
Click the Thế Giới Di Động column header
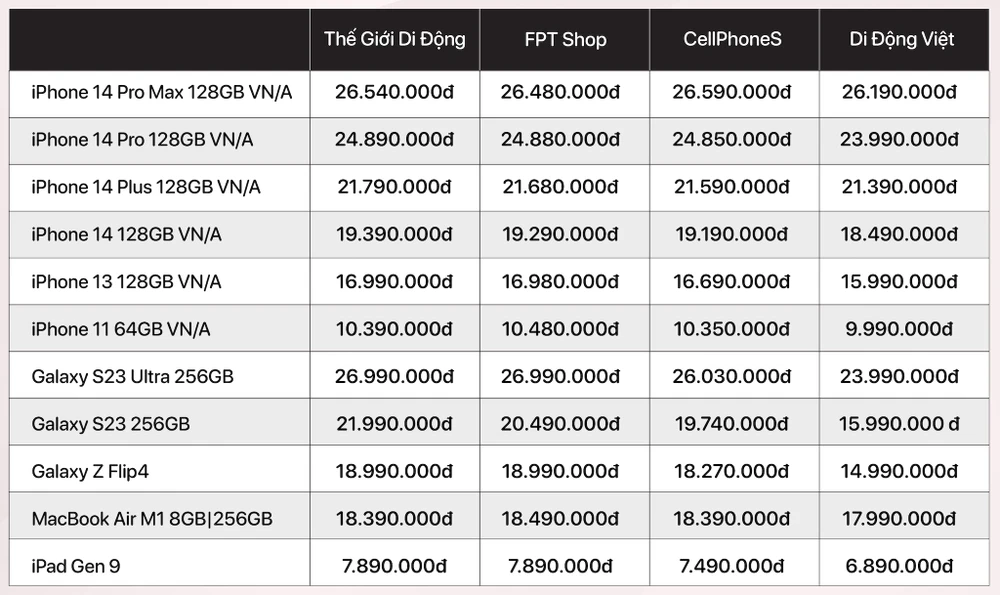[394, 40]
